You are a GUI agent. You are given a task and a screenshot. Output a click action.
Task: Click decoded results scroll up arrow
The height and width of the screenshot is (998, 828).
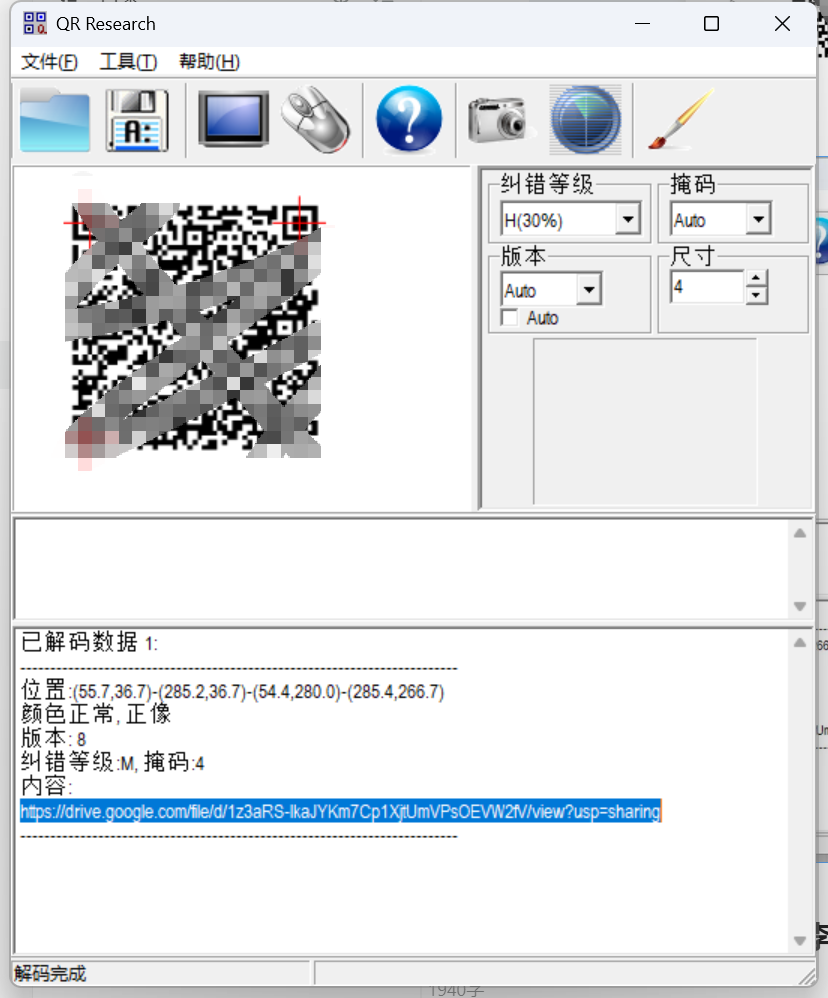[x=800, y=643]
